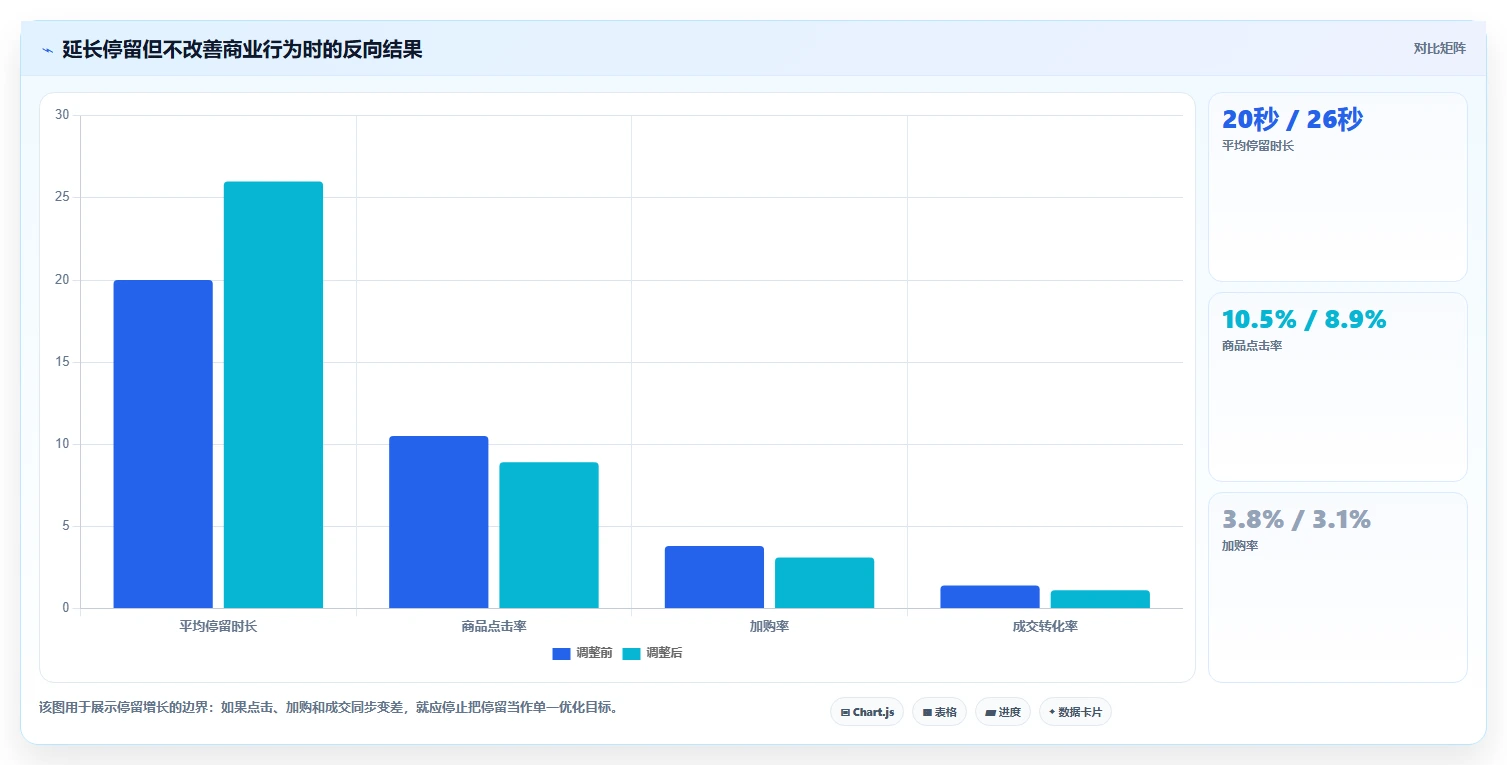Image resolution: width=1507 pixels, height=765 pixels.
Task: Select the 进度 tag chip
Action: [1002, 712]
